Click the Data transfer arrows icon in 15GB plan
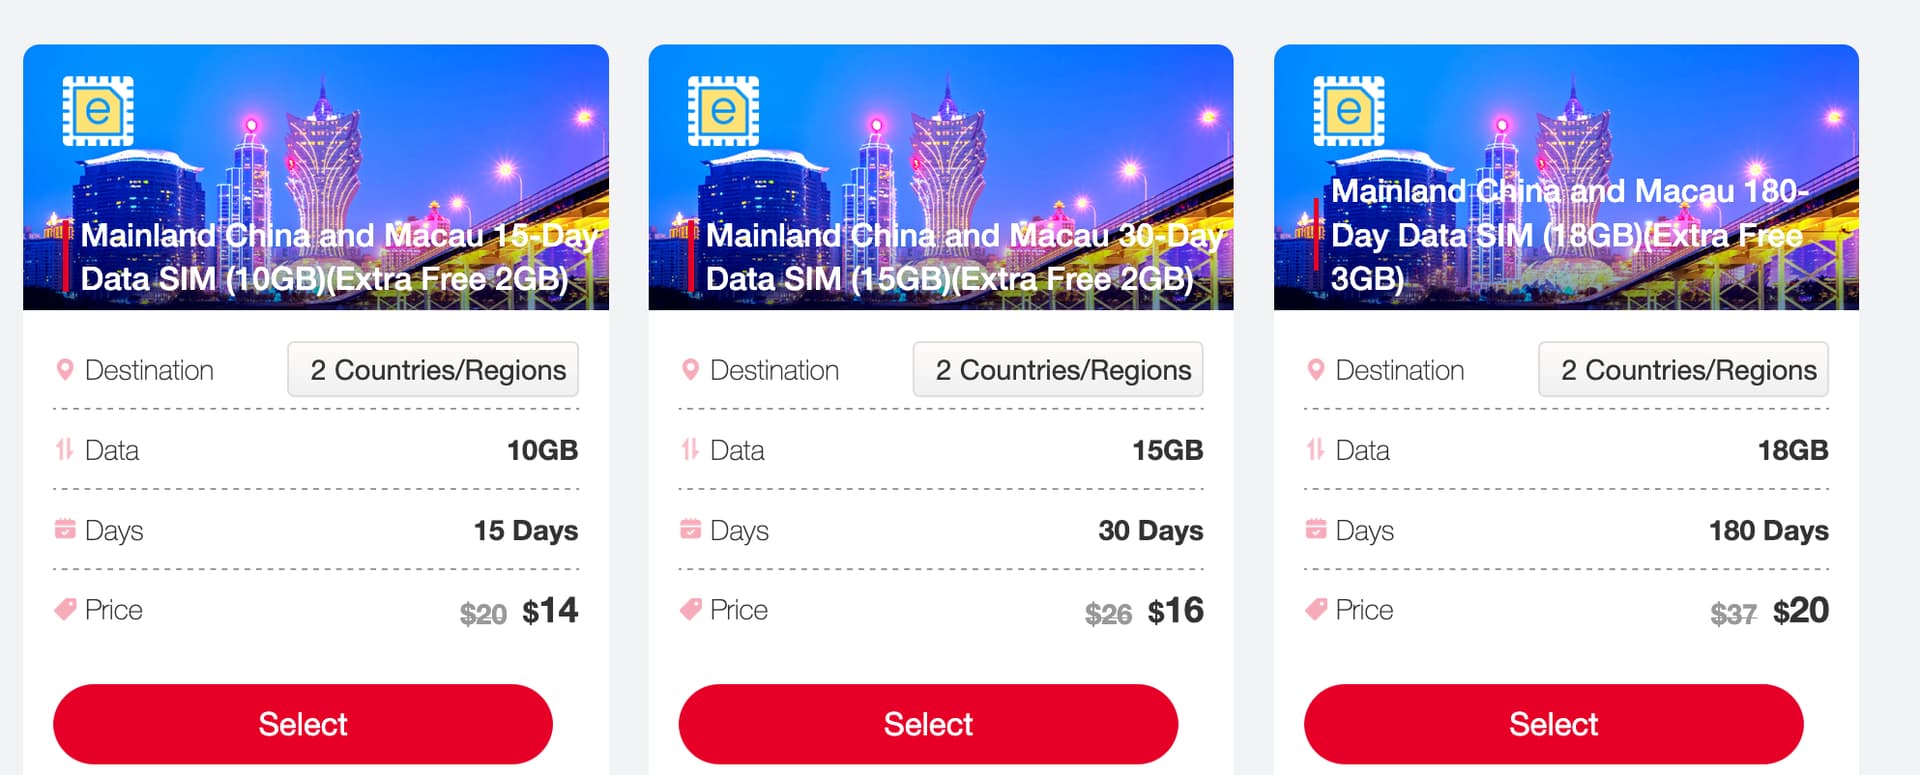The width and height of the screenshot is (1920, 775). point(690,450)
